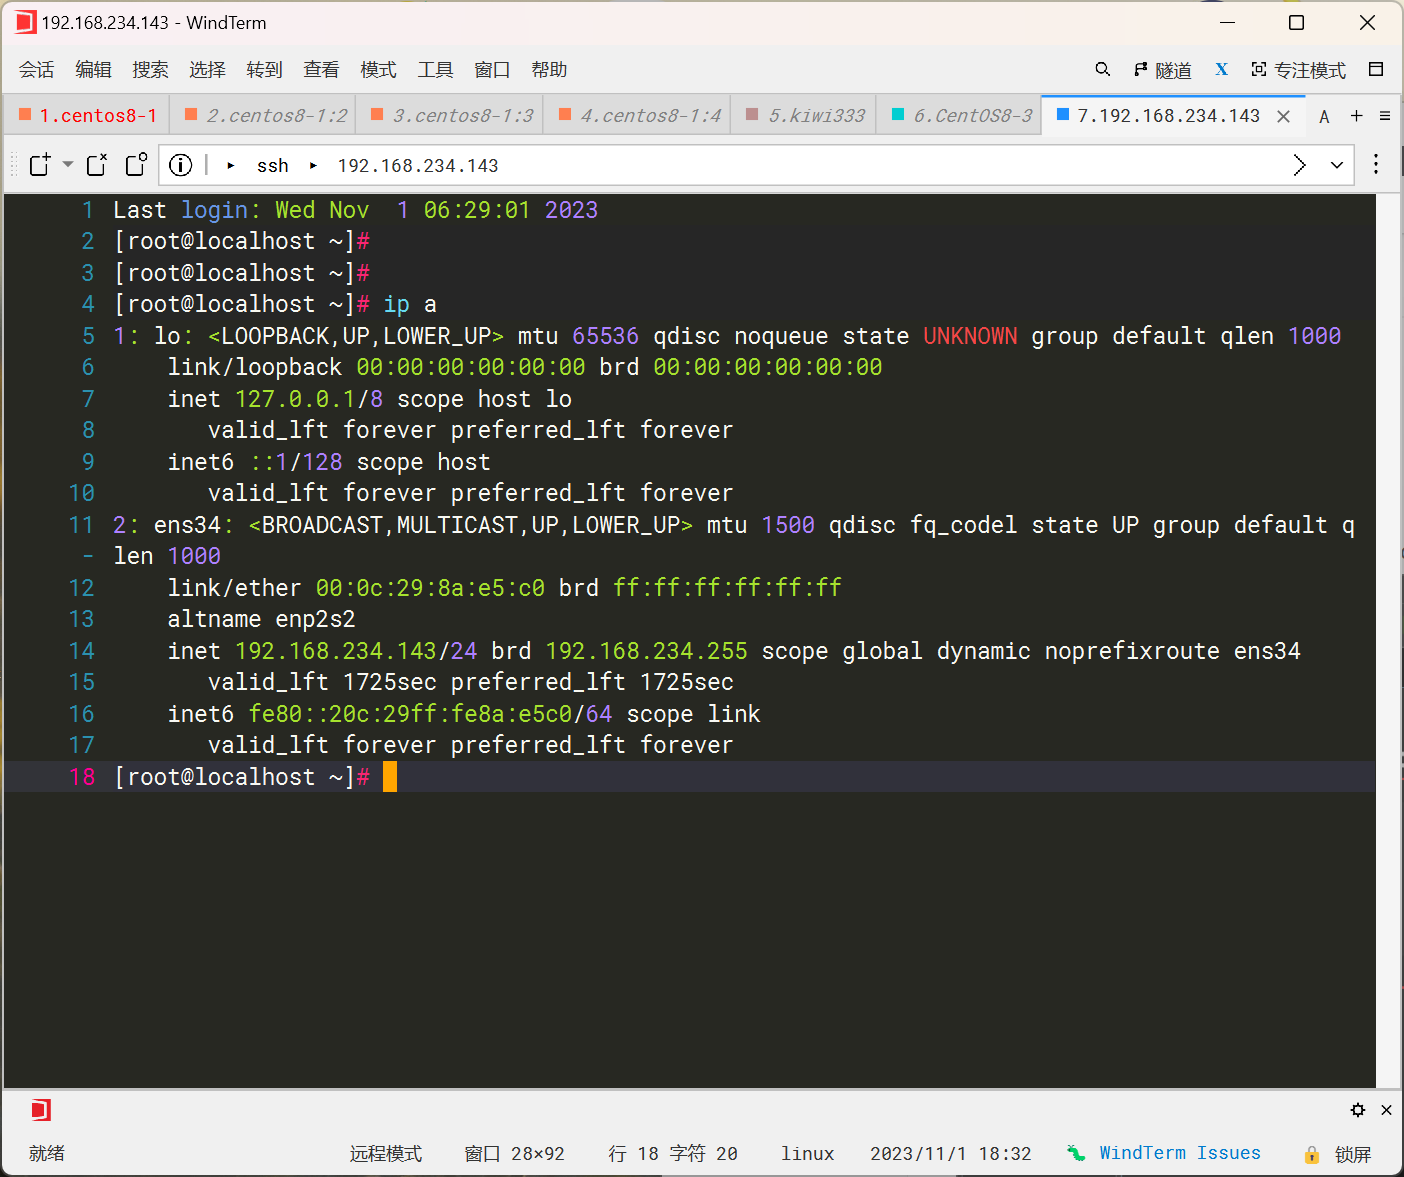This screenshot has width=1404, height=1177.
Task: Click the 行 18 字符 20 status item
Action: pyautogui.click(x=673, y=1154)
